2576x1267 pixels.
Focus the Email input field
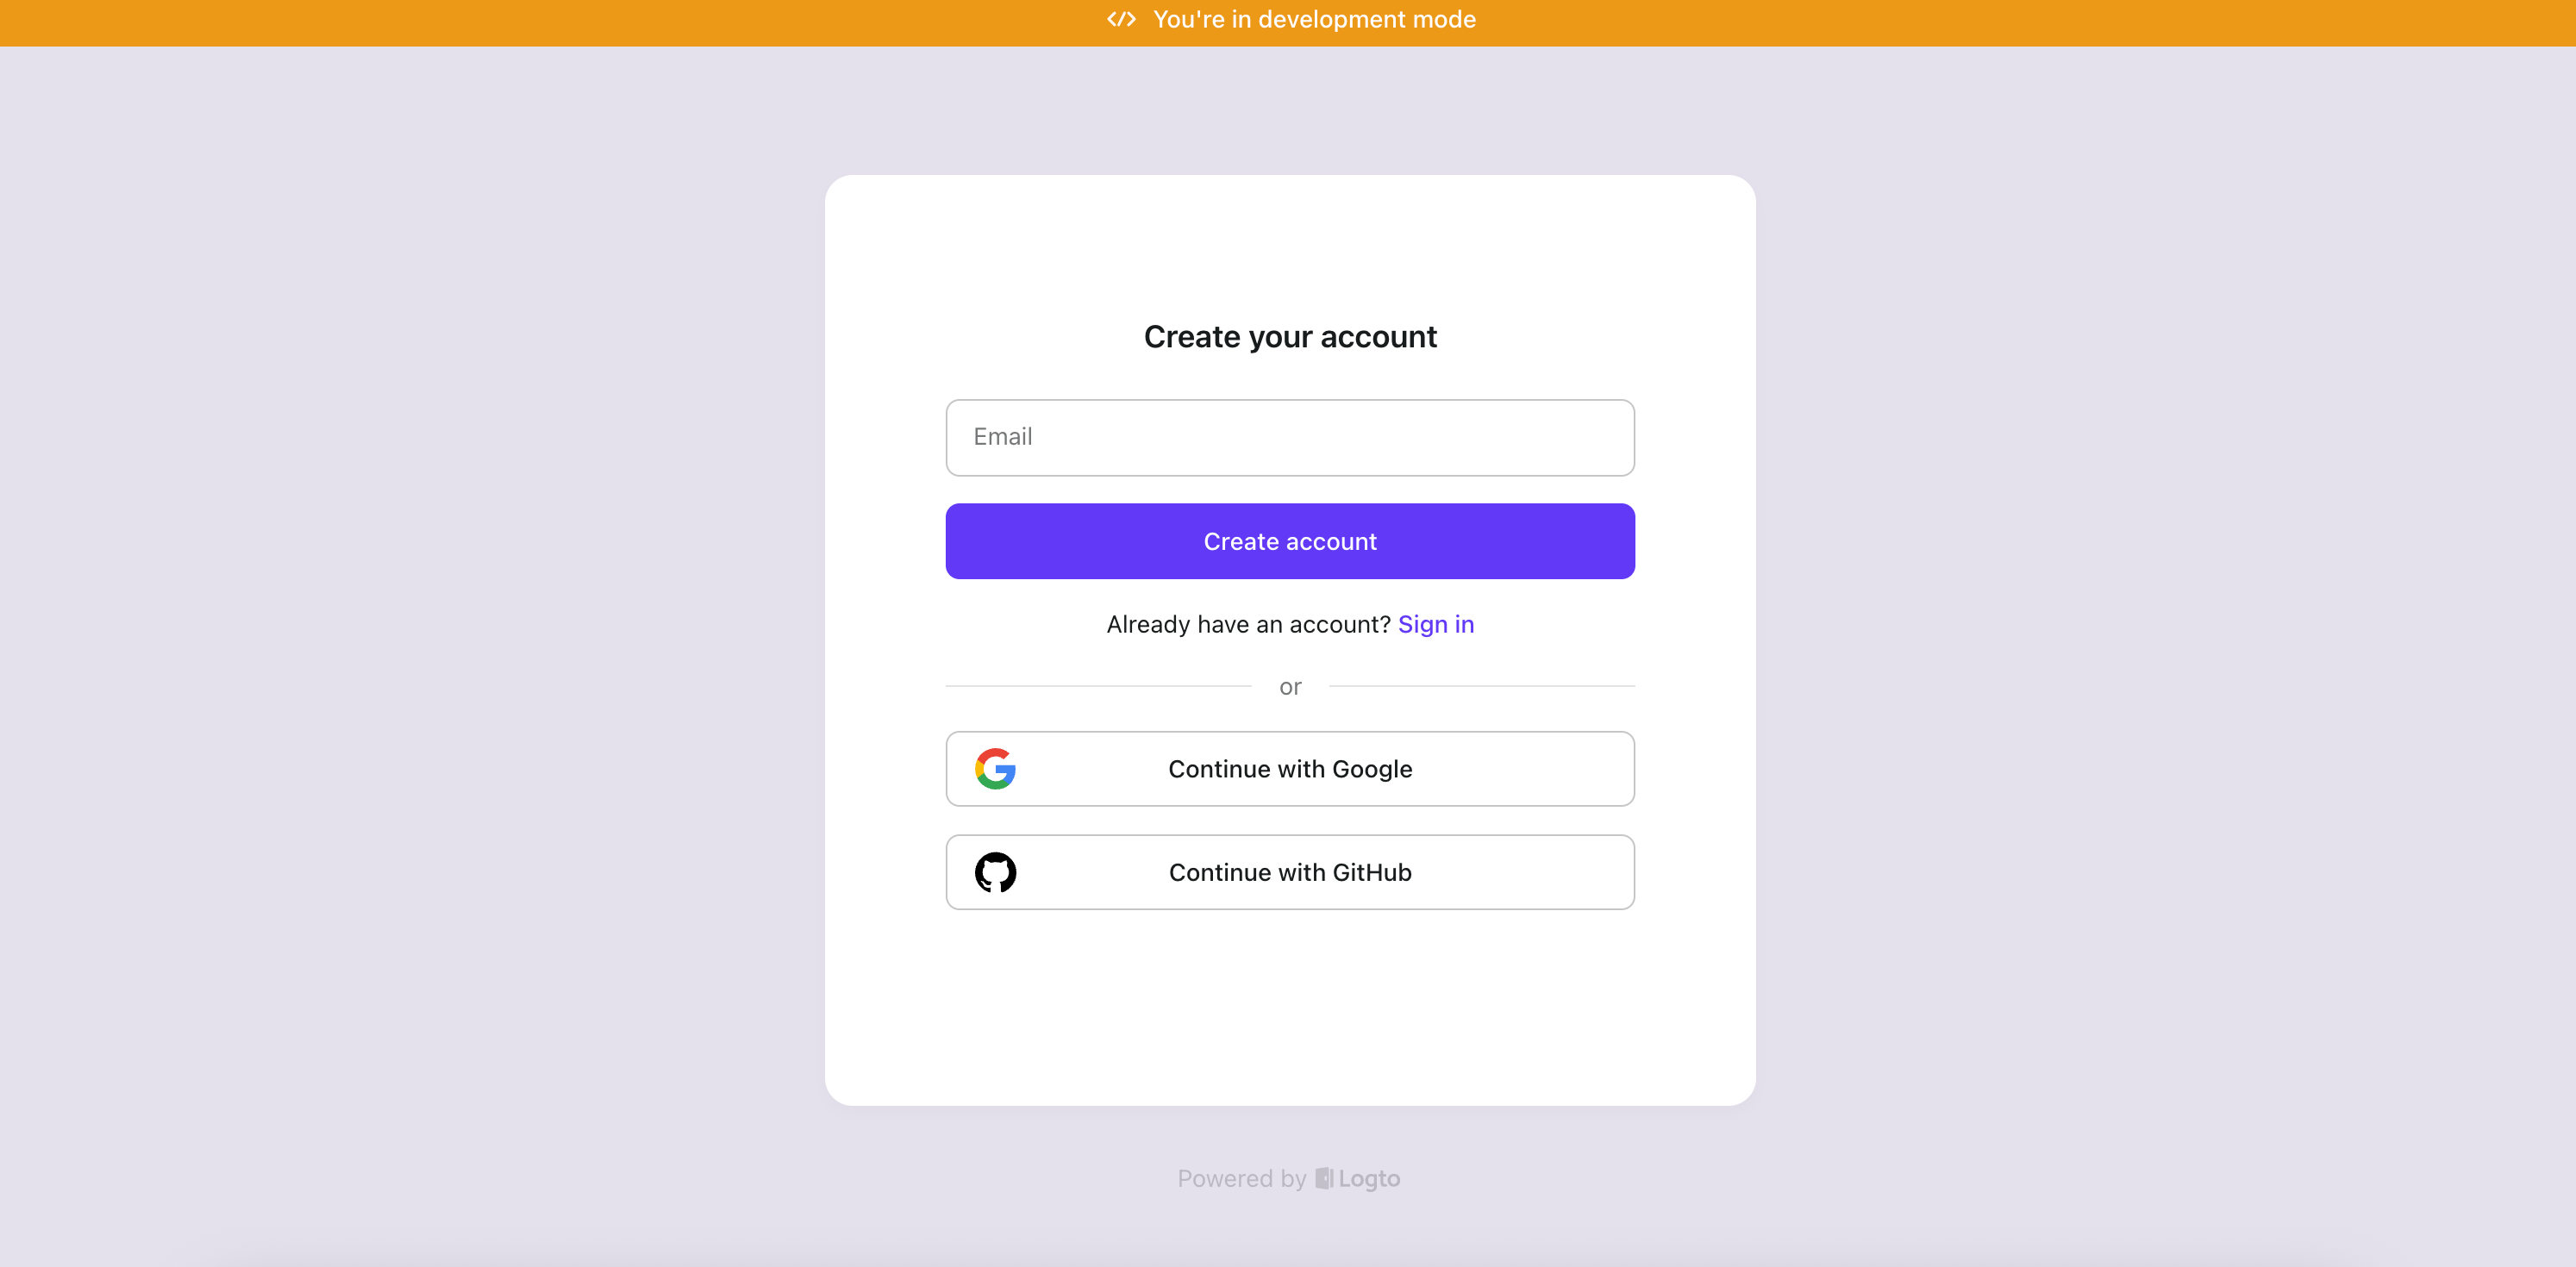coord(1290,438)
